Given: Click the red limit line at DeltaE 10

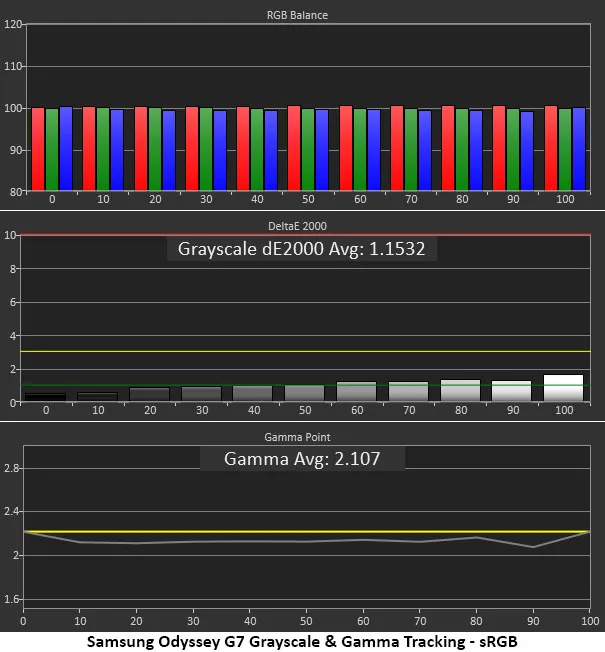Looking at the screenshot, I should point(300,235).
